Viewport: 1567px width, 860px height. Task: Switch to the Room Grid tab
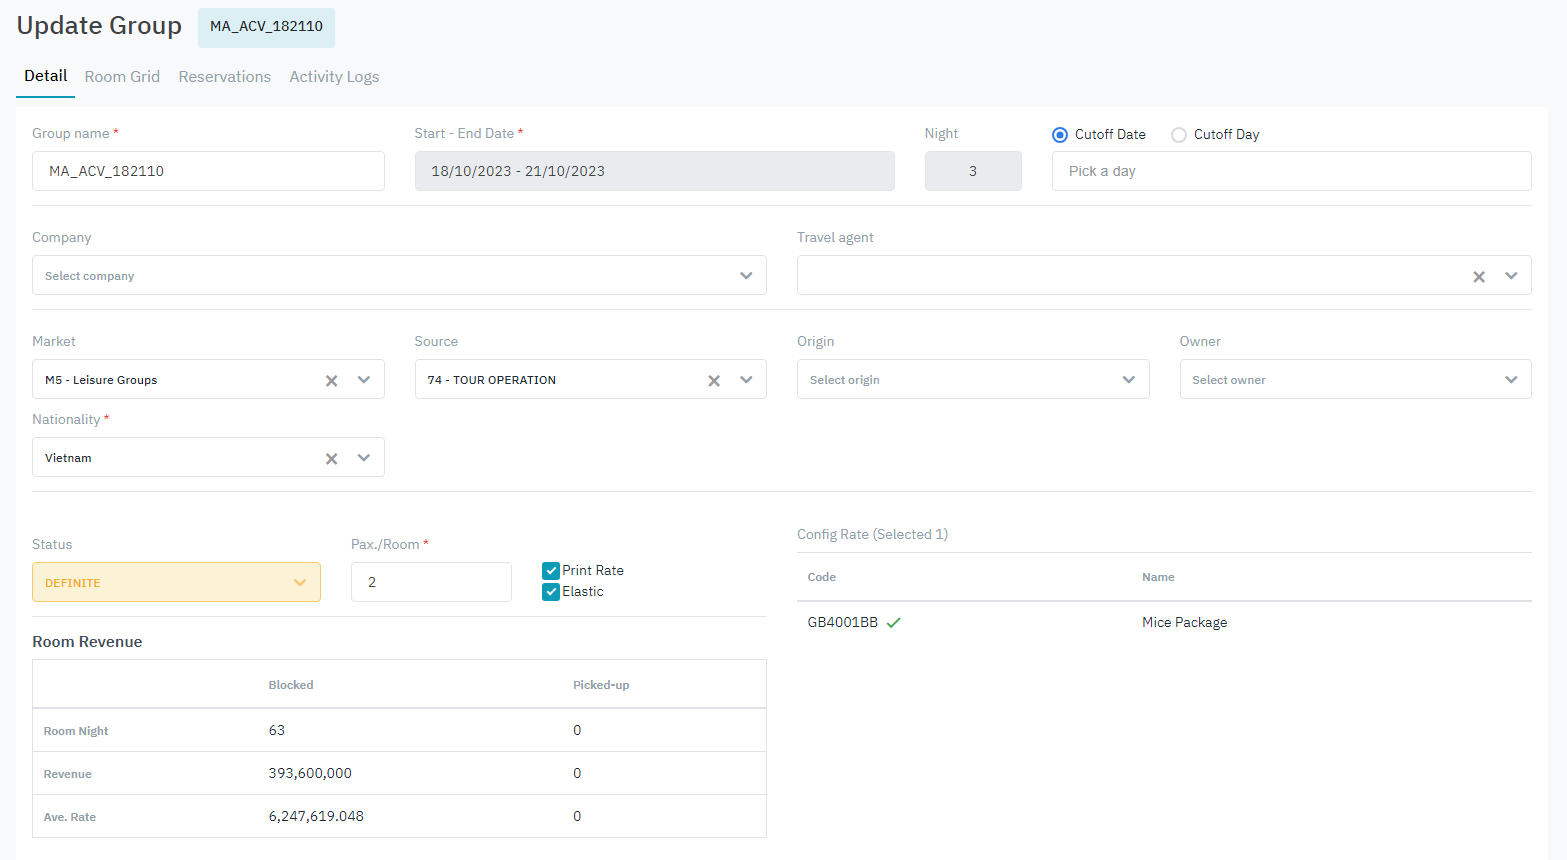[122, 77]
